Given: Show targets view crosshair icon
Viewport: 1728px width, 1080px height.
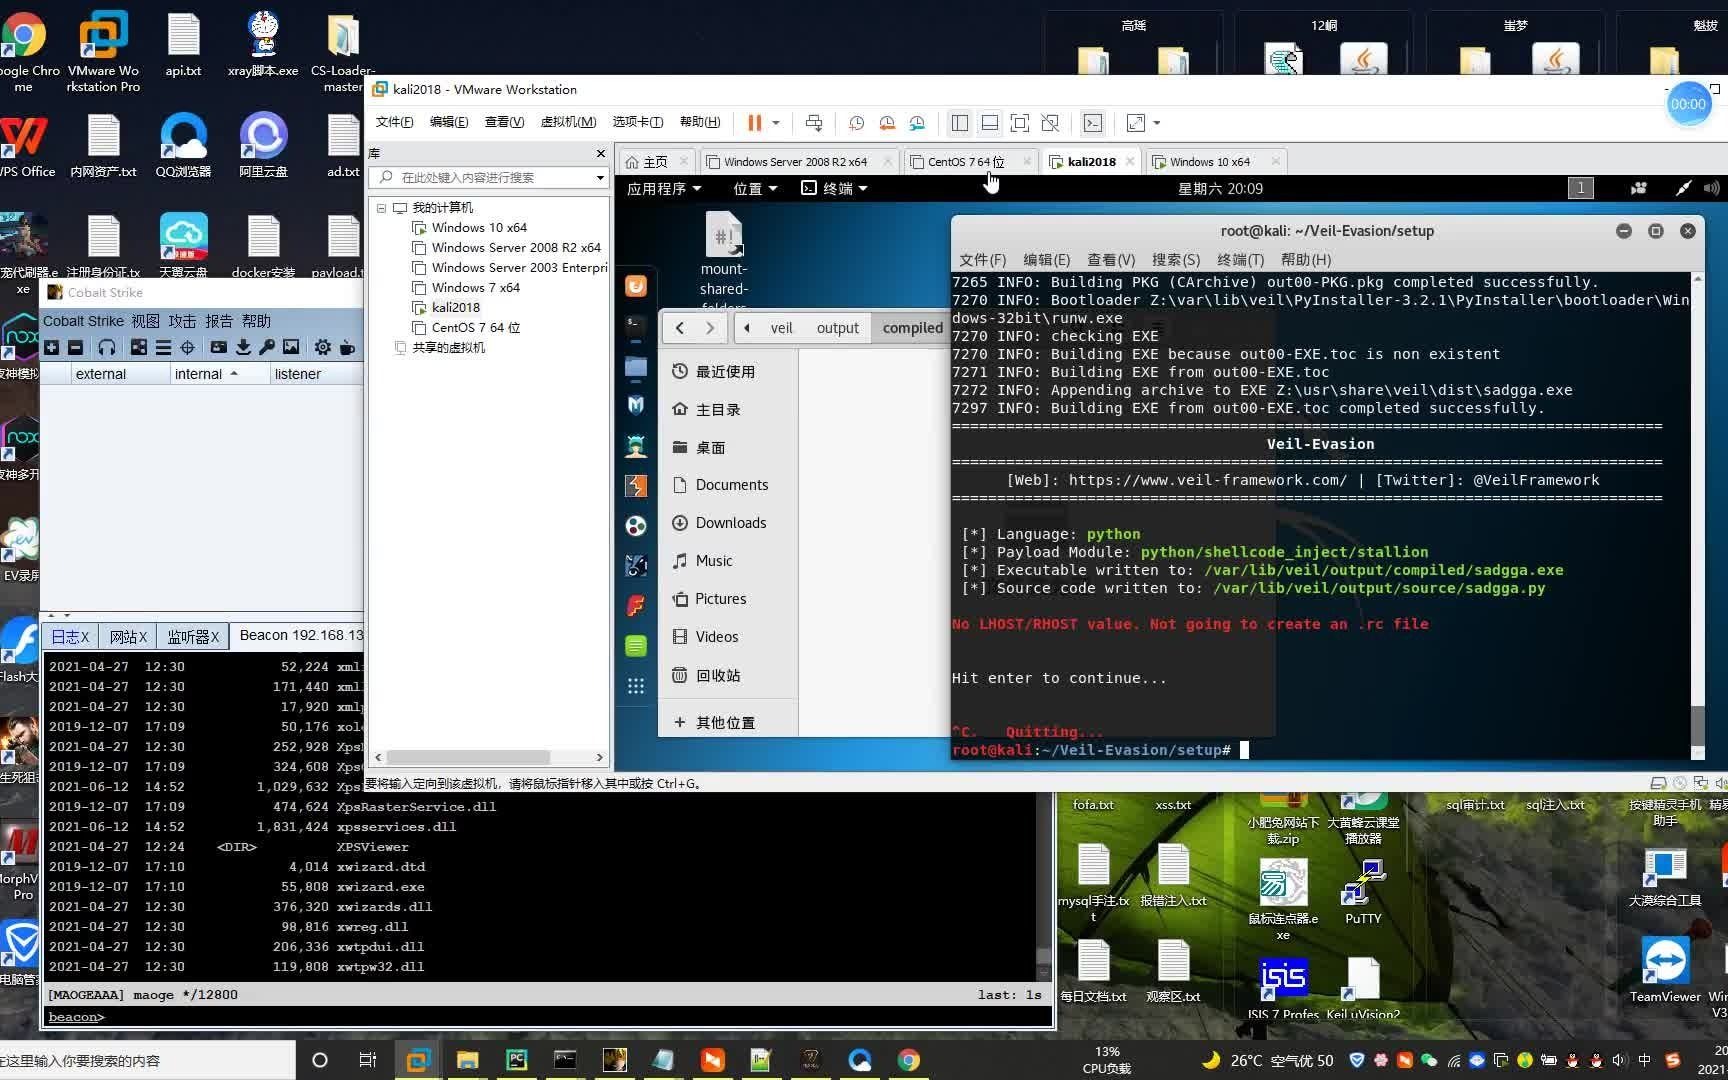Looking at the screenshot, I should point(187,347).
